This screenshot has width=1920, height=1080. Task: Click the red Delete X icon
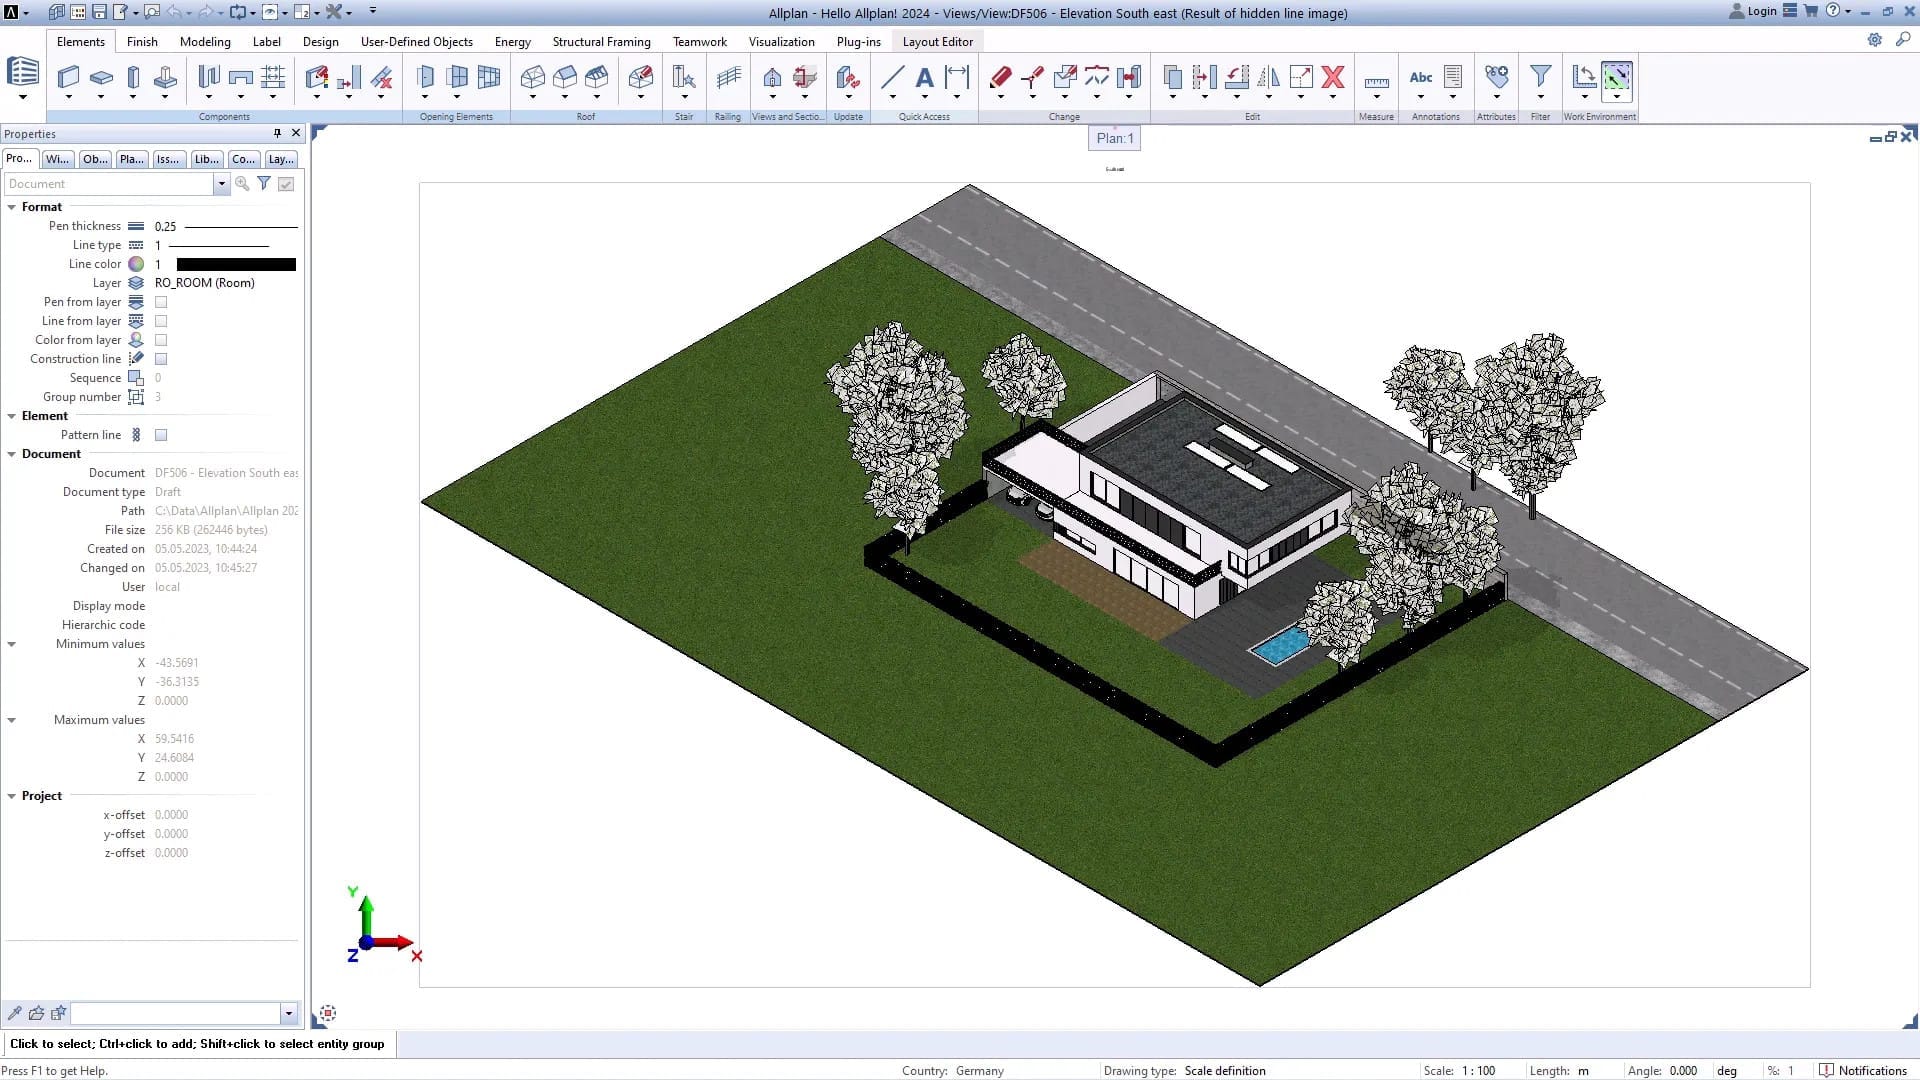(x=1332, y=77)
